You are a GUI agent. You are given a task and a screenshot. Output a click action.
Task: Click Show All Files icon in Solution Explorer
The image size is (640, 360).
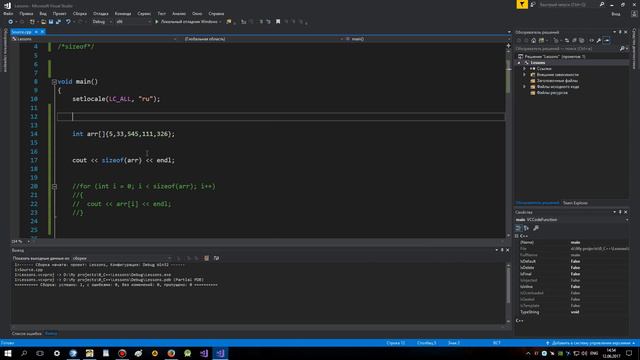(582, 40)
